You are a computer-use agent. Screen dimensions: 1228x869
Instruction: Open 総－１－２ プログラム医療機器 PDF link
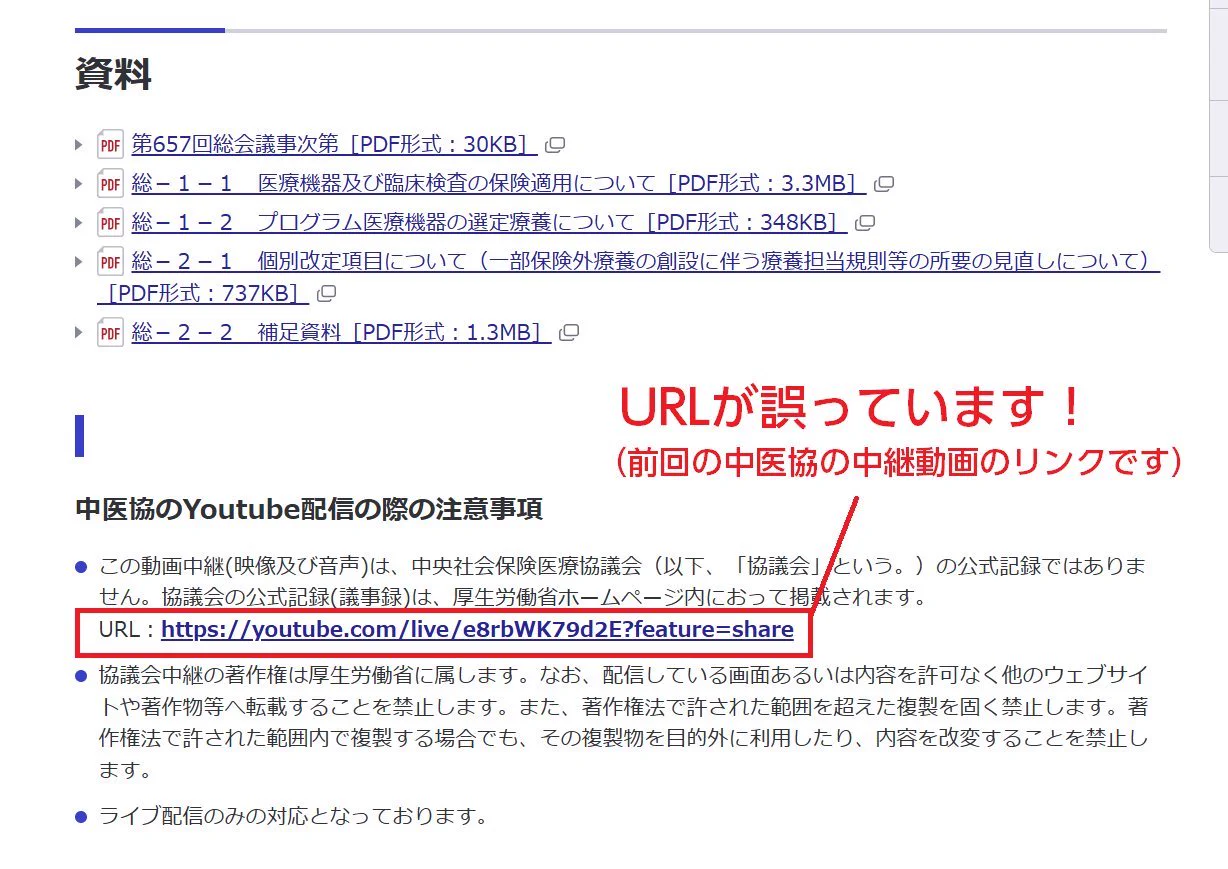490,222
